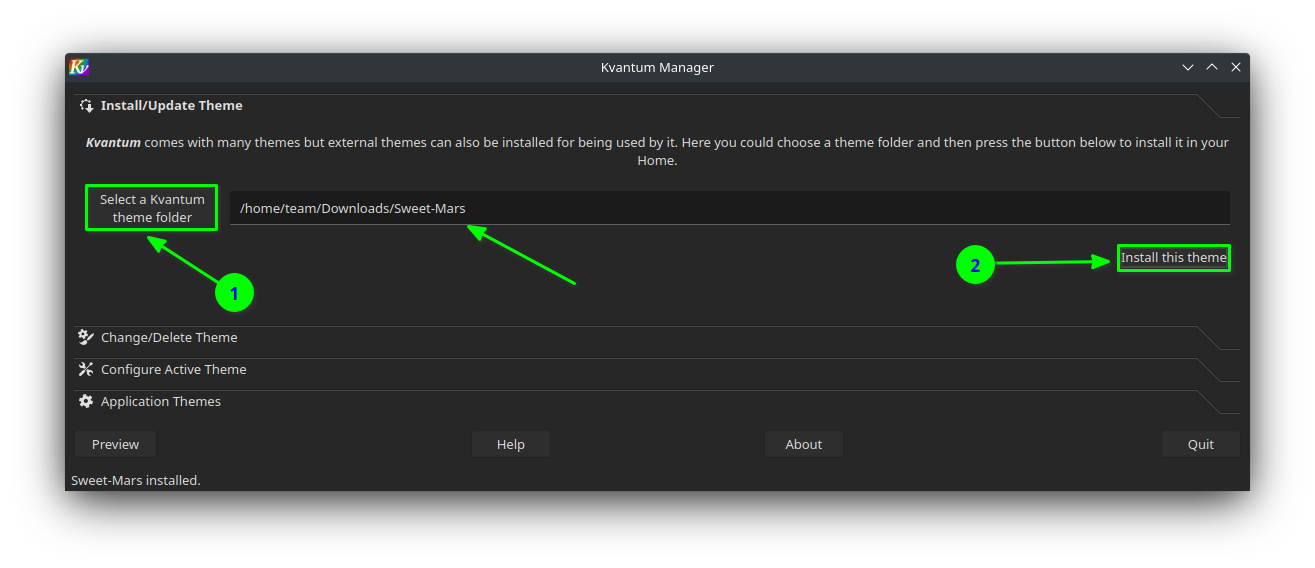Show the About dialog
The height and width of the screenshot is (568, 1315).
pyautogui.click(x=804, y=444)
